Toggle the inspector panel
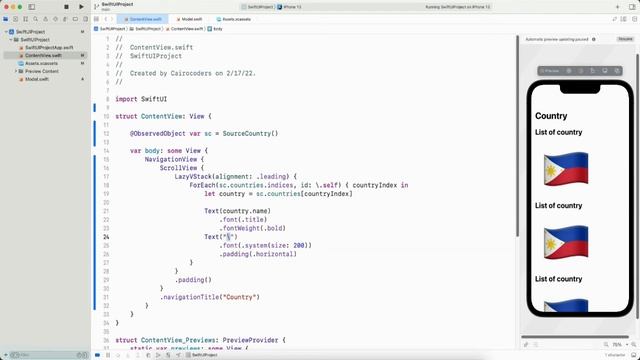Viewport: 640px width, 360px height. click(632, 7)
